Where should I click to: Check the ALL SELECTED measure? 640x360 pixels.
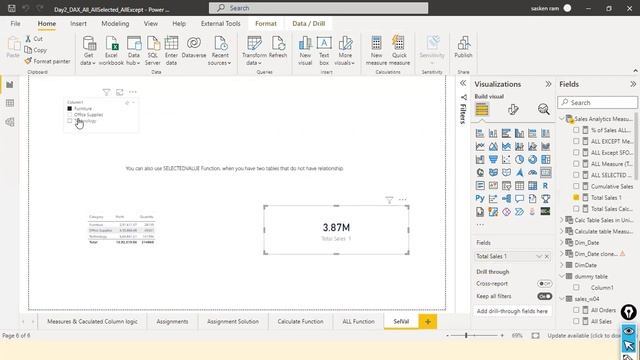576,175
